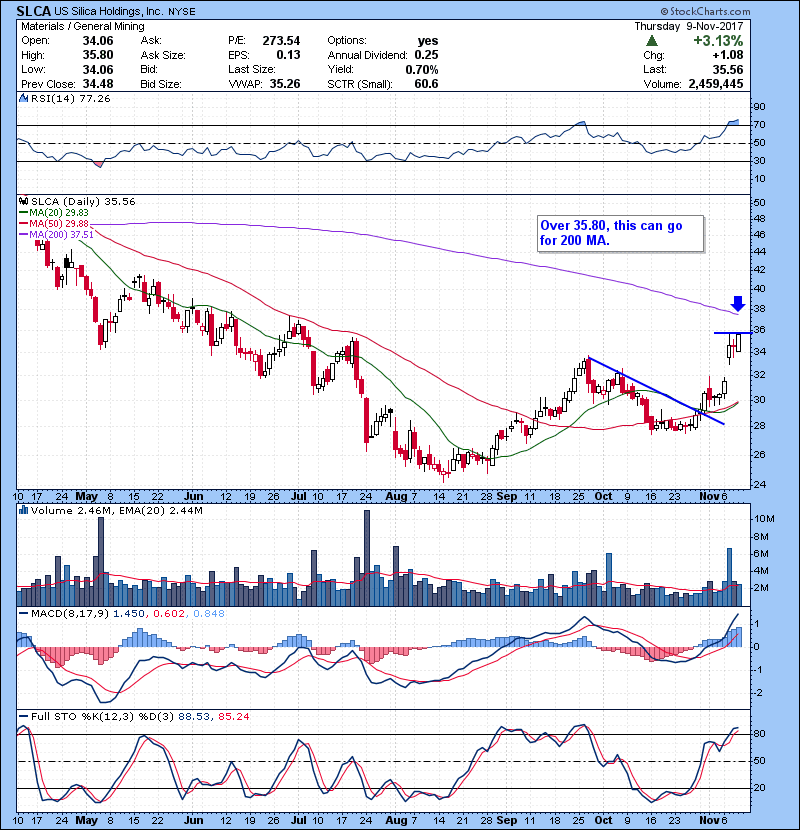The image size is (800, 830).
Task: Click the green up-triangle change icon
Action: (x=652, y=41)
